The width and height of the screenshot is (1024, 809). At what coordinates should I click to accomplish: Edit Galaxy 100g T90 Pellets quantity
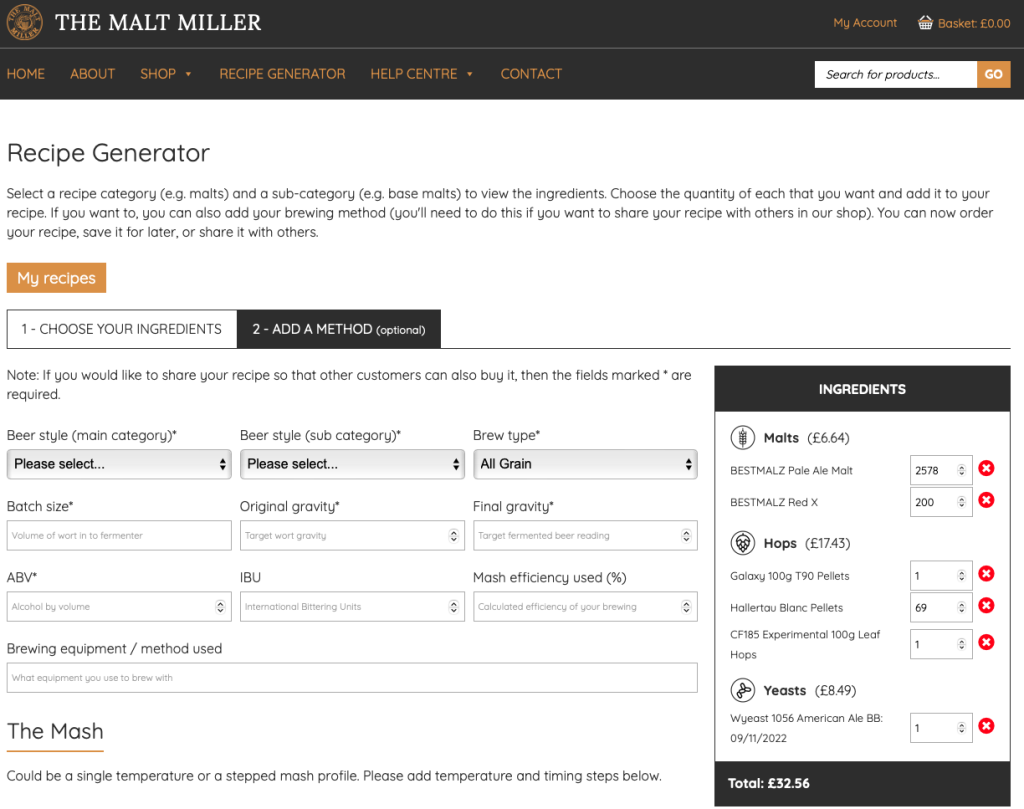coord(940,576)
